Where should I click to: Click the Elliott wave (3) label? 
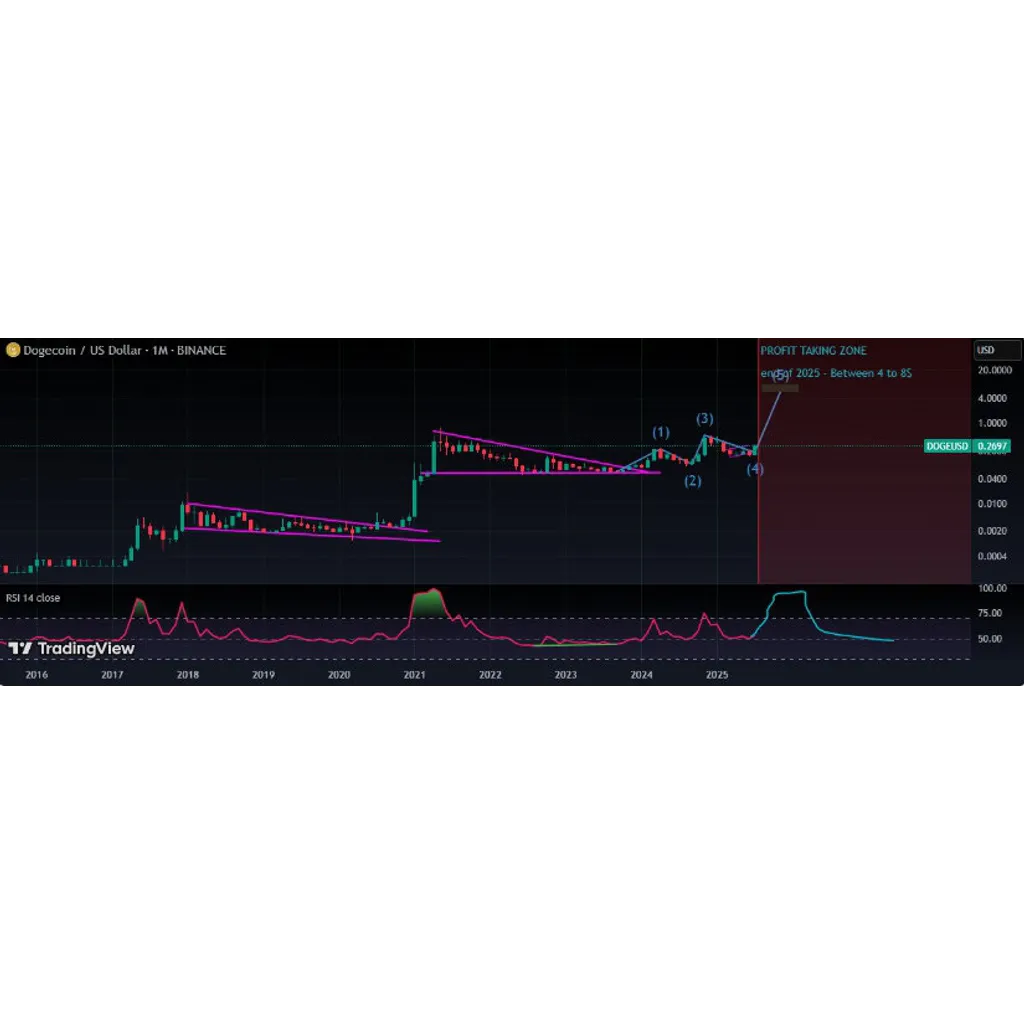705,419
